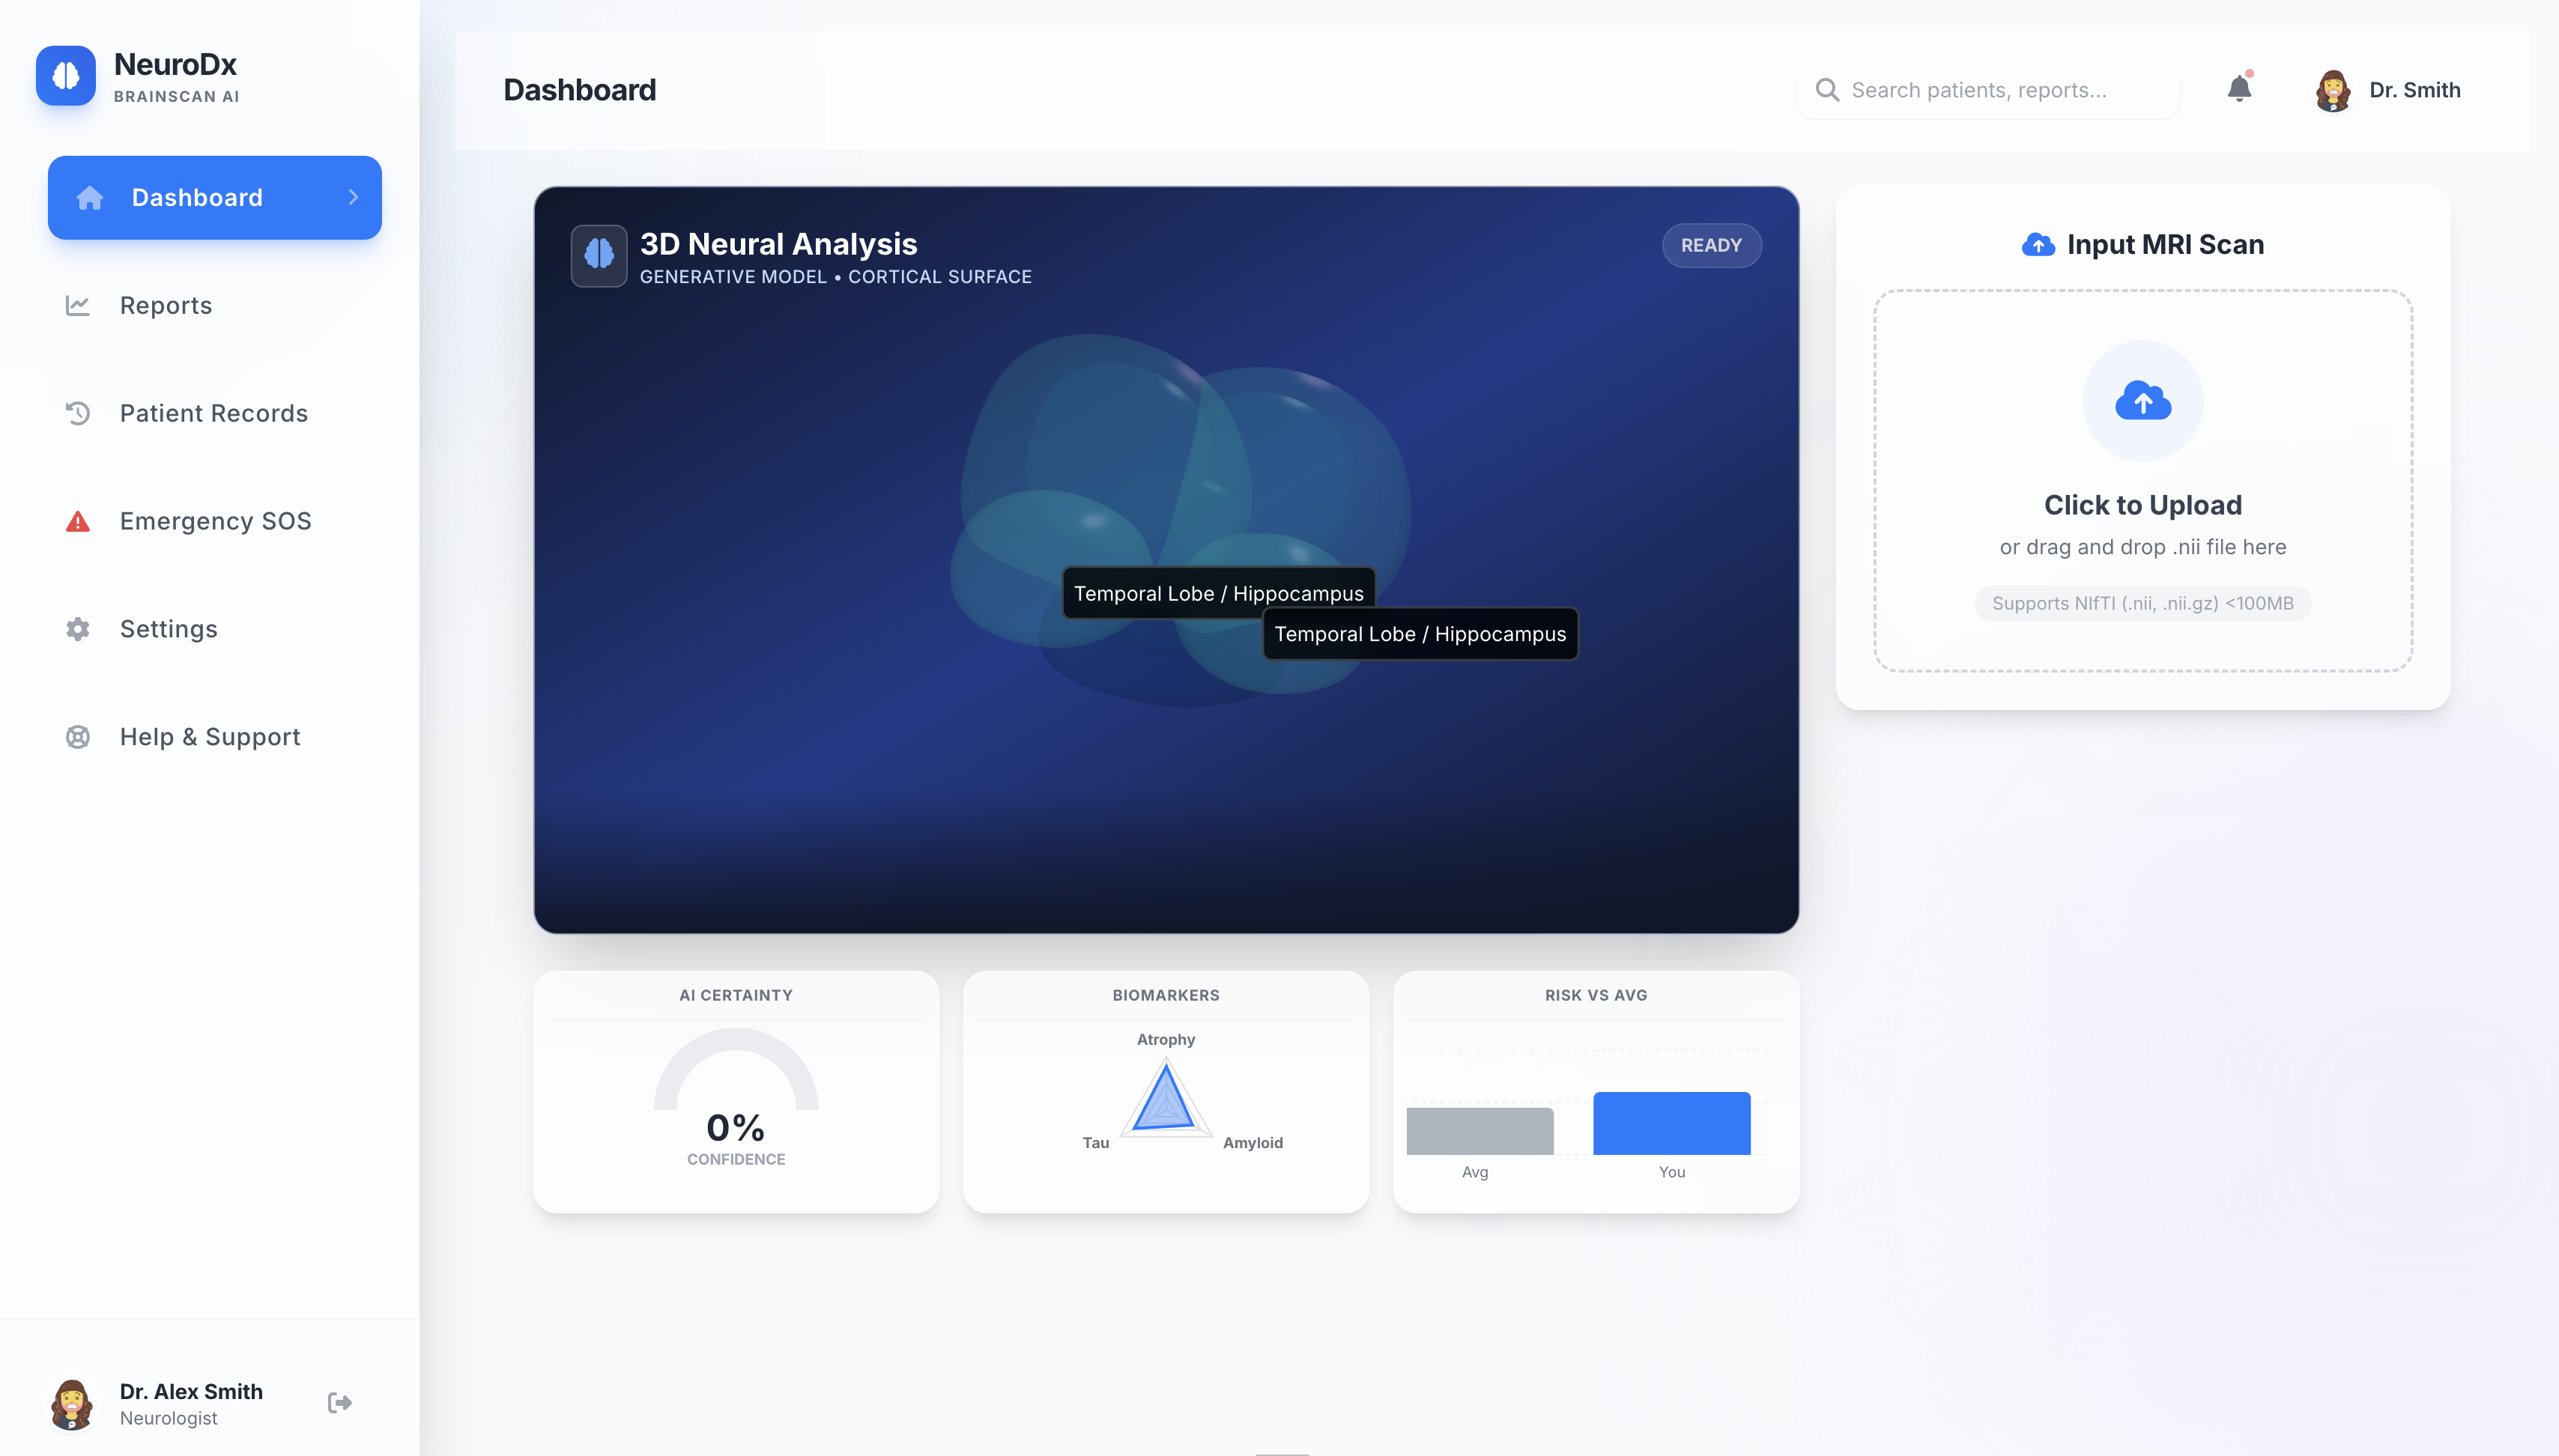Click the Help & Support lifebuoy icon
The image size is (2559, 1456).
(78, 737)
